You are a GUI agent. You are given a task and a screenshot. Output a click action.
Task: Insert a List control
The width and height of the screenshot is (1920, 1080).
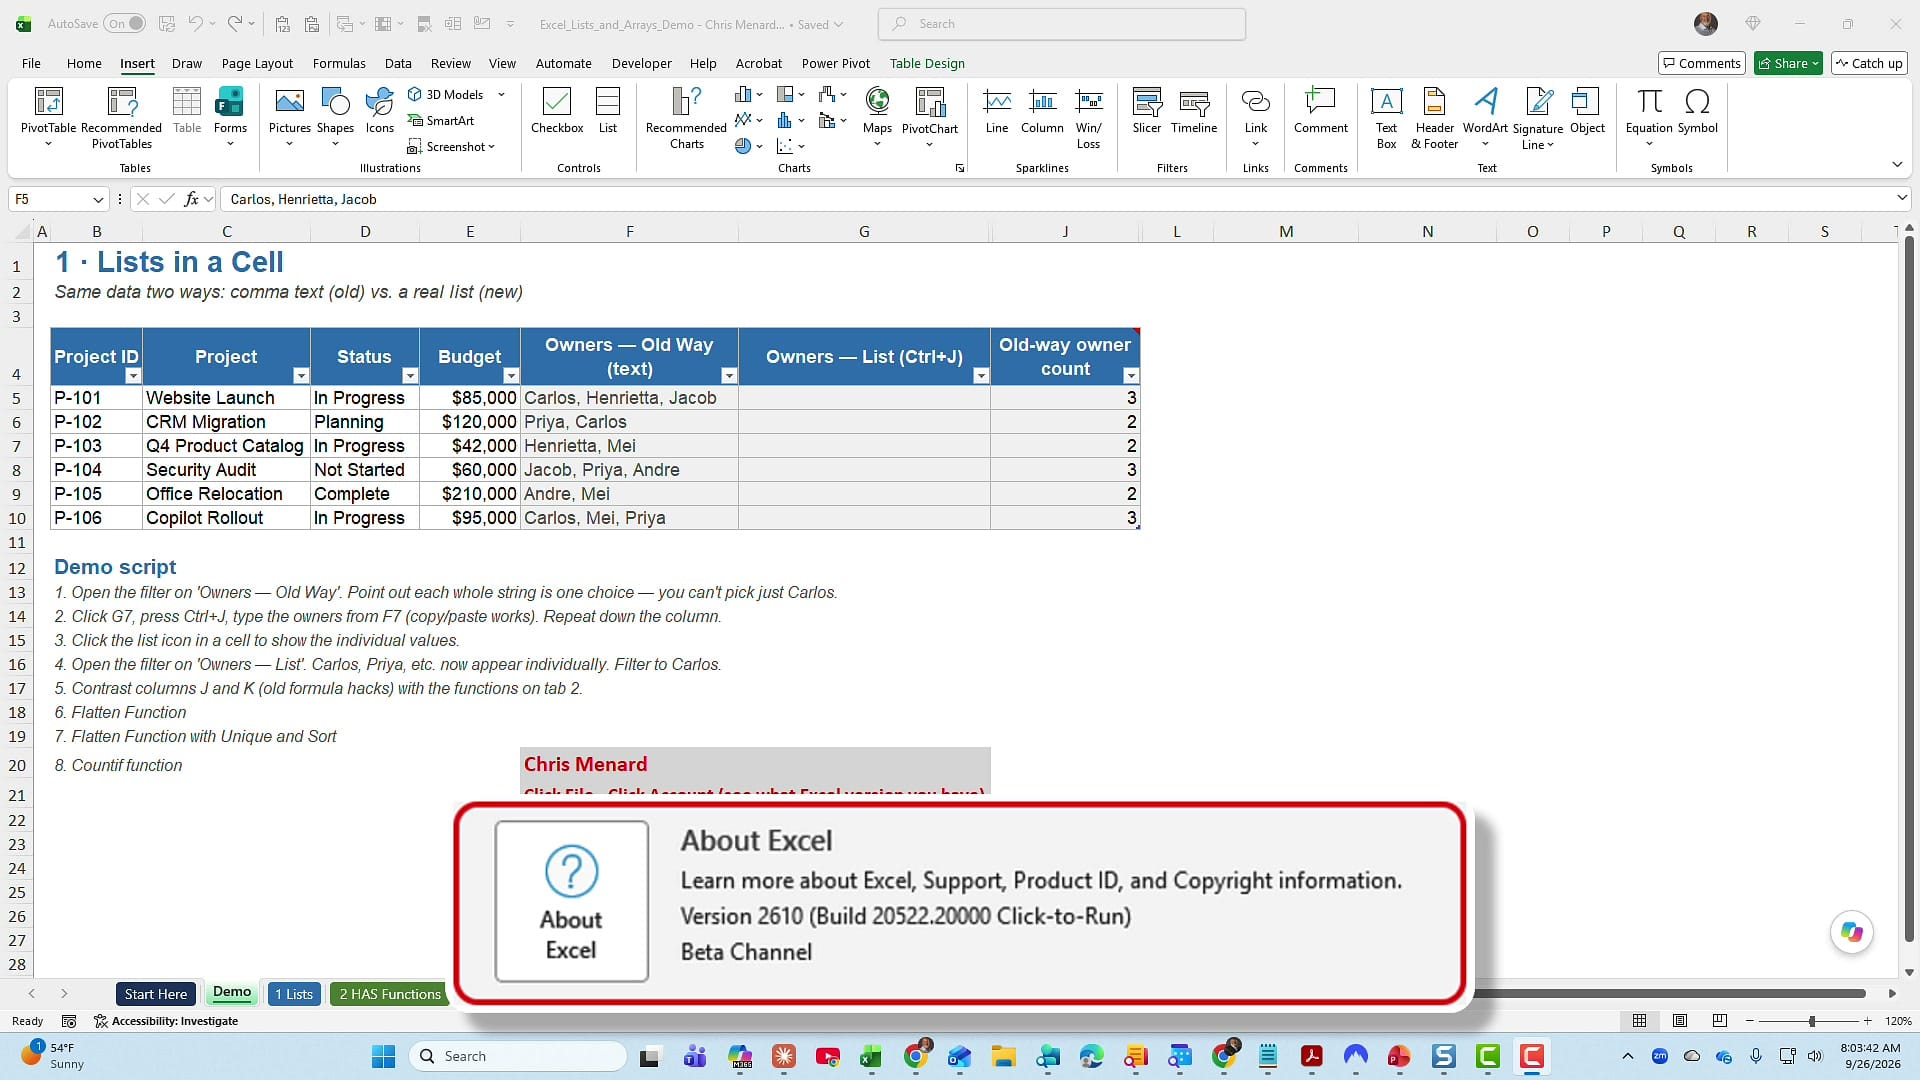coord(608,110)
